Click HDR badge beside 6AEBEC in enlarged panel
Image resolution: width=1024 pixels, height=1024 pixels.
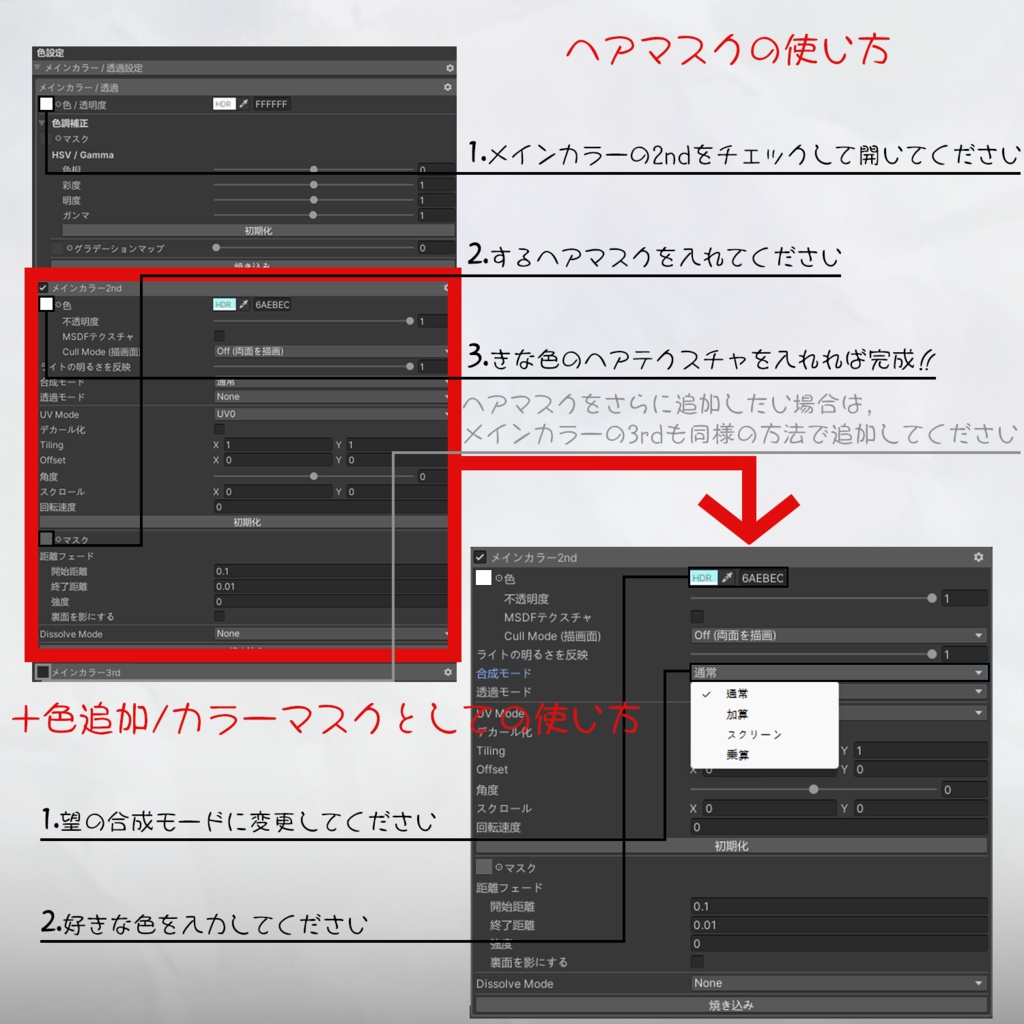pos(702,578)
